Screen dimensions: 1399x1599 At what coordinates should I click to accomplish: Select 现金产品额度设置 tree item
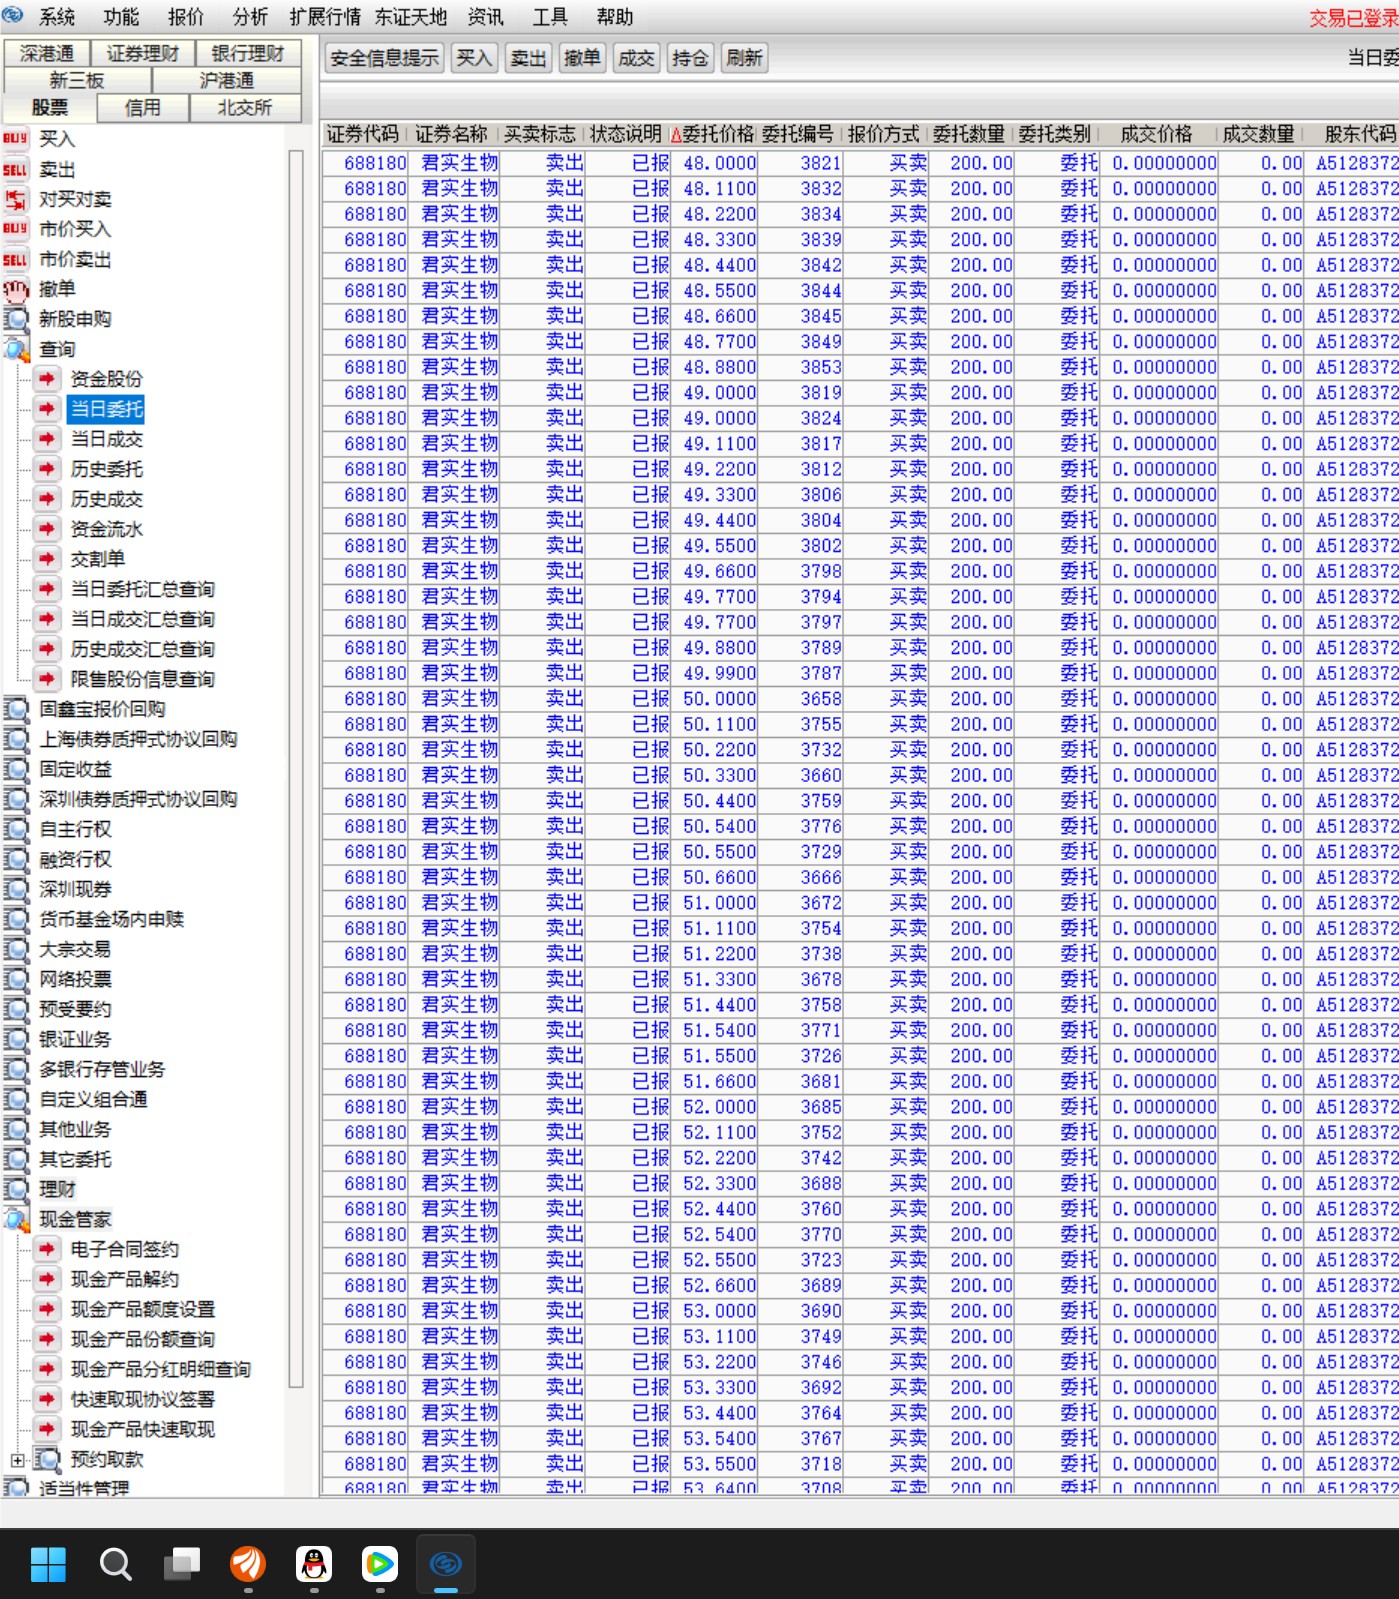click(x=143, y=1309)
